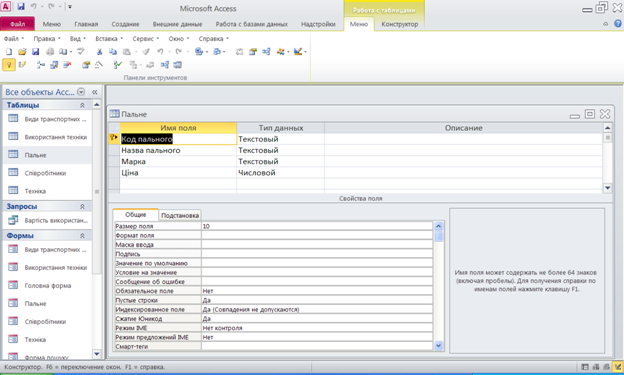This screenshot has width=624, height=375.
Task: Click the Save floppy disk icon in toolbar row
Action: (x=35, y=51)
